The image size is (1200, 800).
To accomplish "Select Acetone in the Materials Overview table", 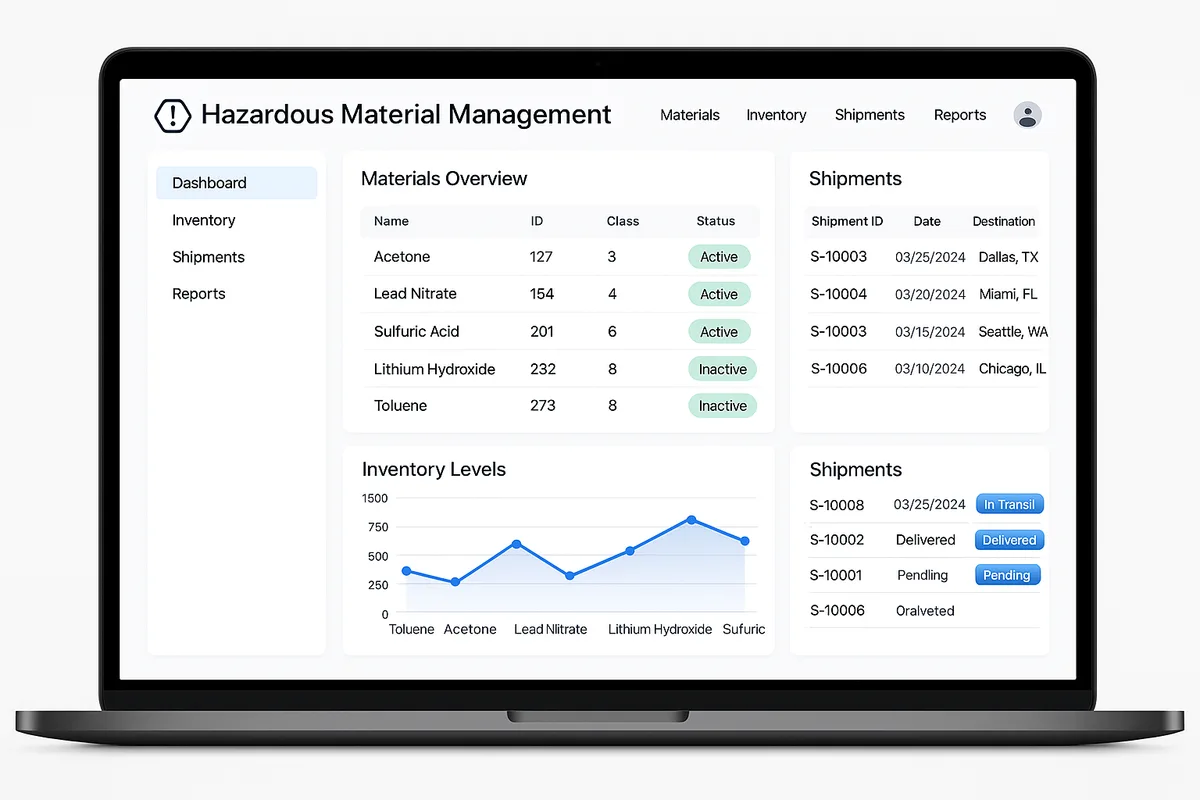I will [x=402, y=257].
